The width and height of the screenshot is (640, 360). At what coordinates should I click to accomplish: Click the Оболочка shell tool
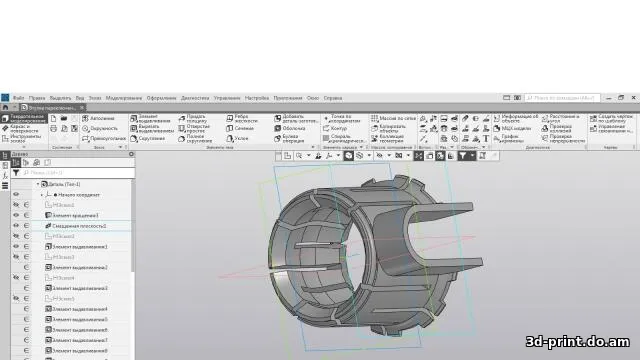coord(290,129)
